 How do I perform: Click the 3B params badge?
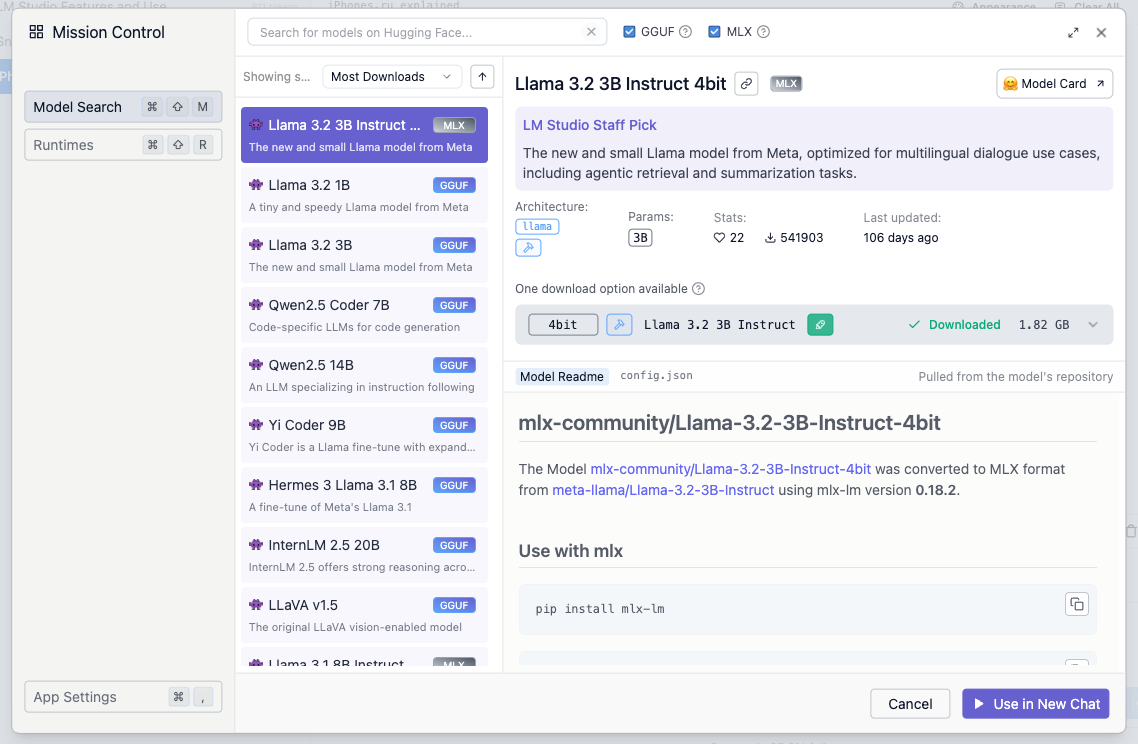coord(640,237)
